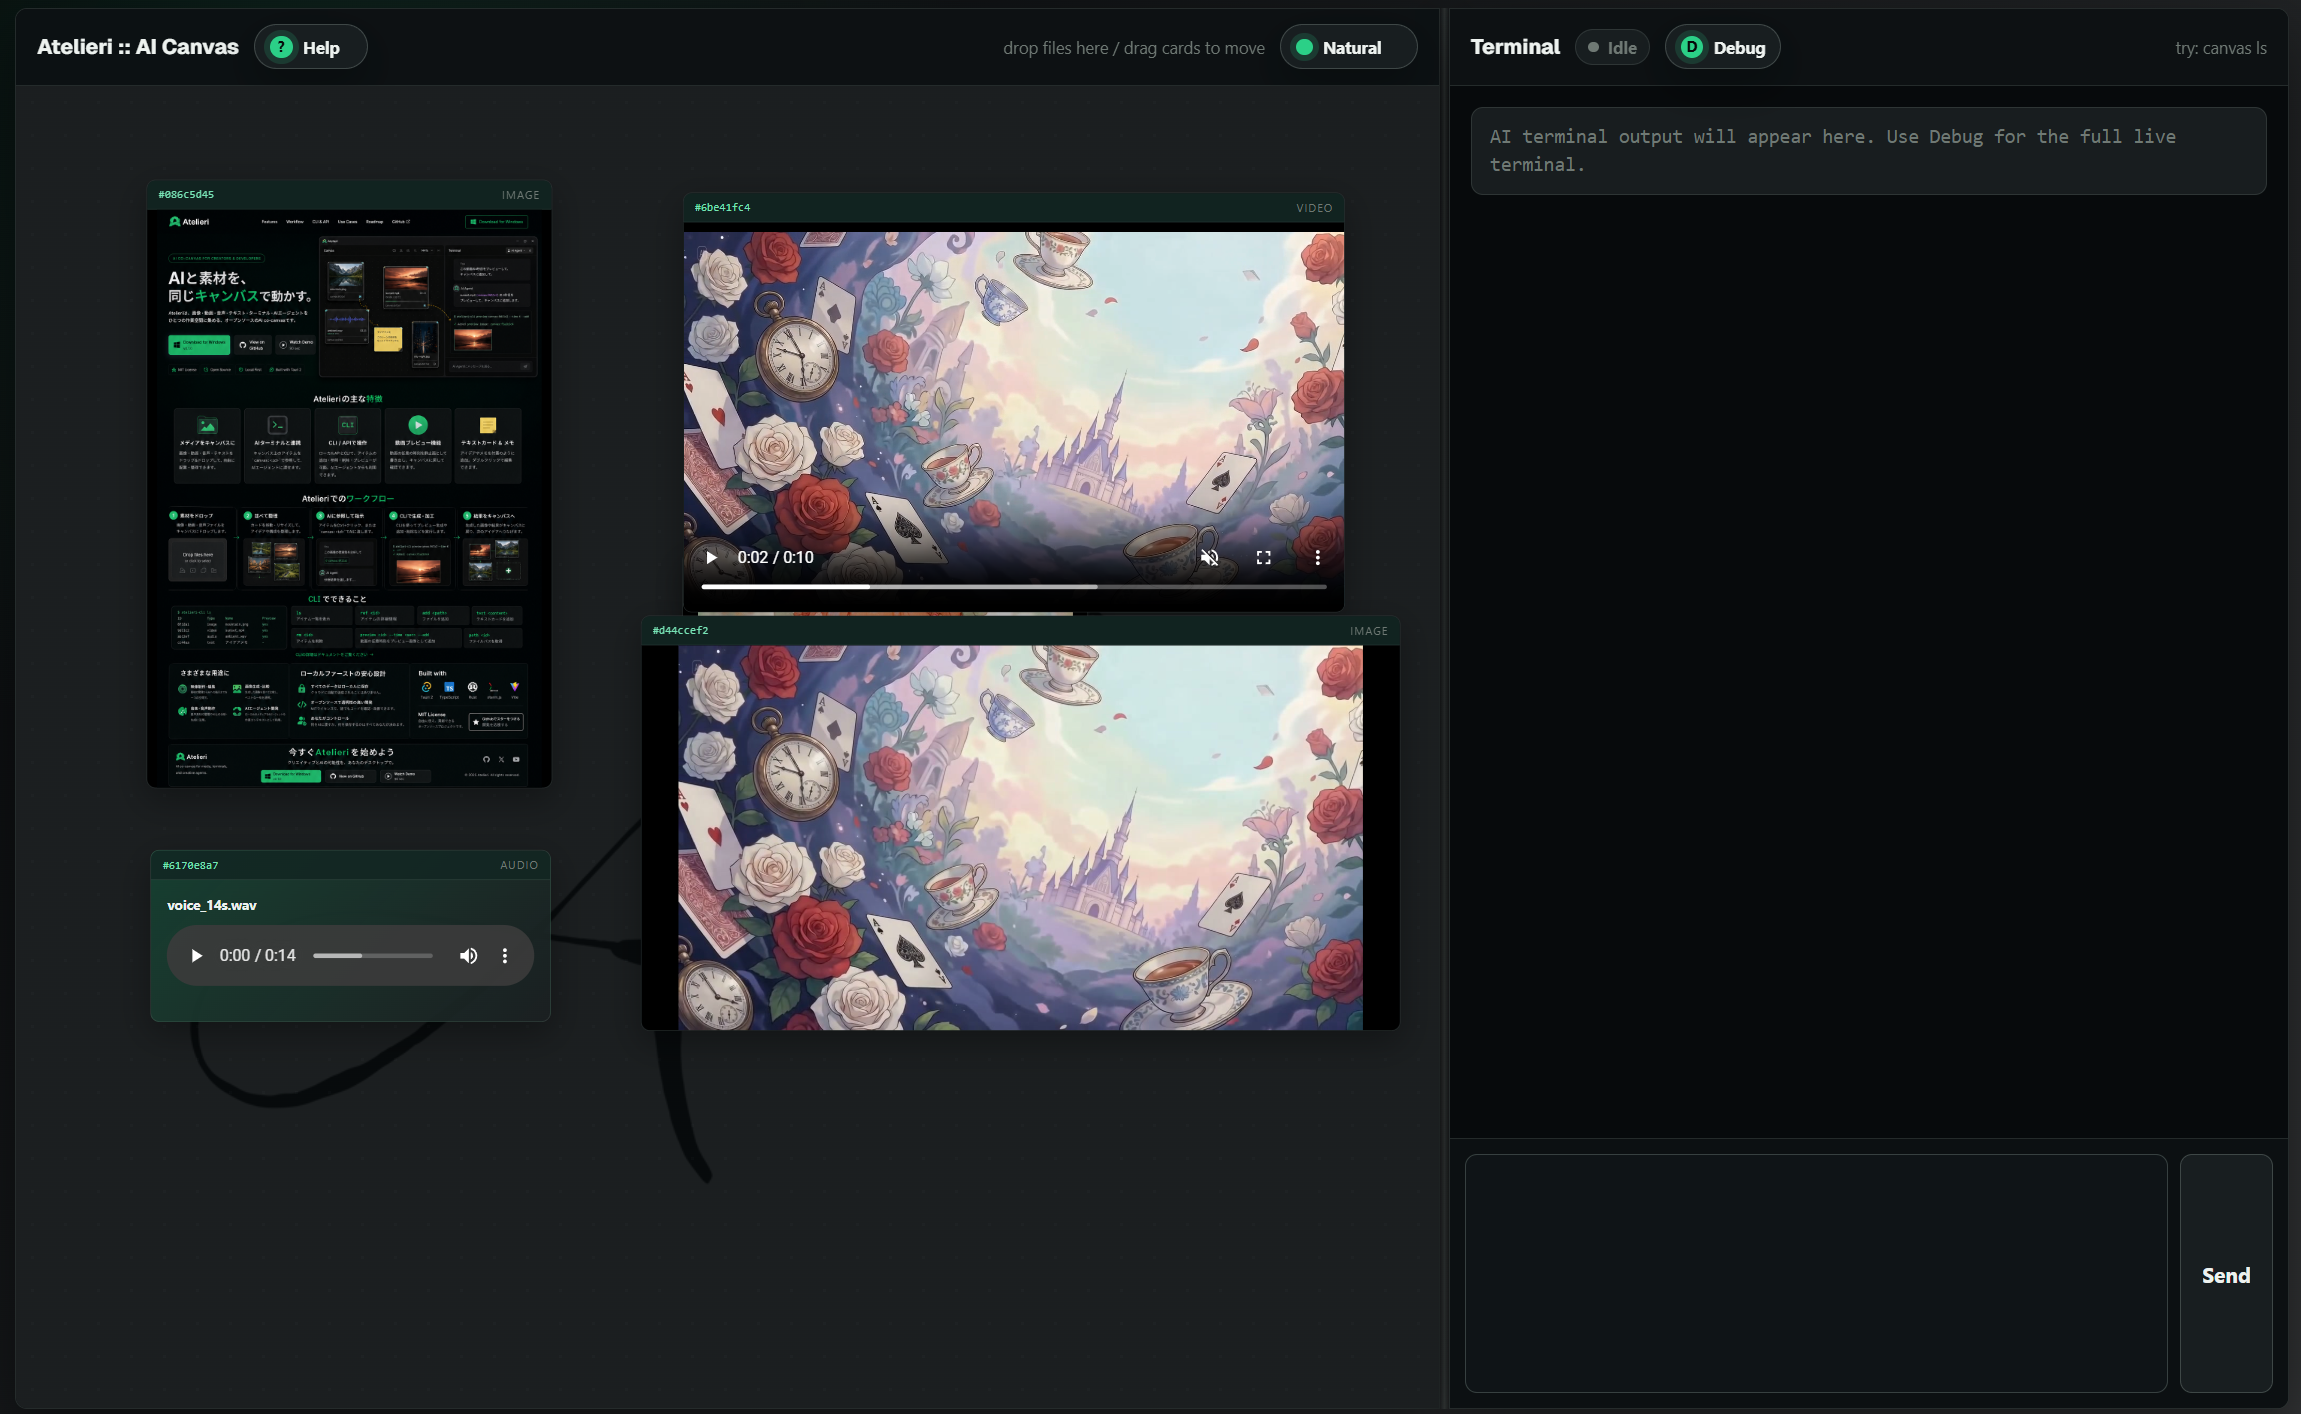Image resolution: width=2301 pixels, height=1414 pixels.
Task: Open the Wonderland roses image in #d44ccef2
Action: click(x=1020, y=837)
